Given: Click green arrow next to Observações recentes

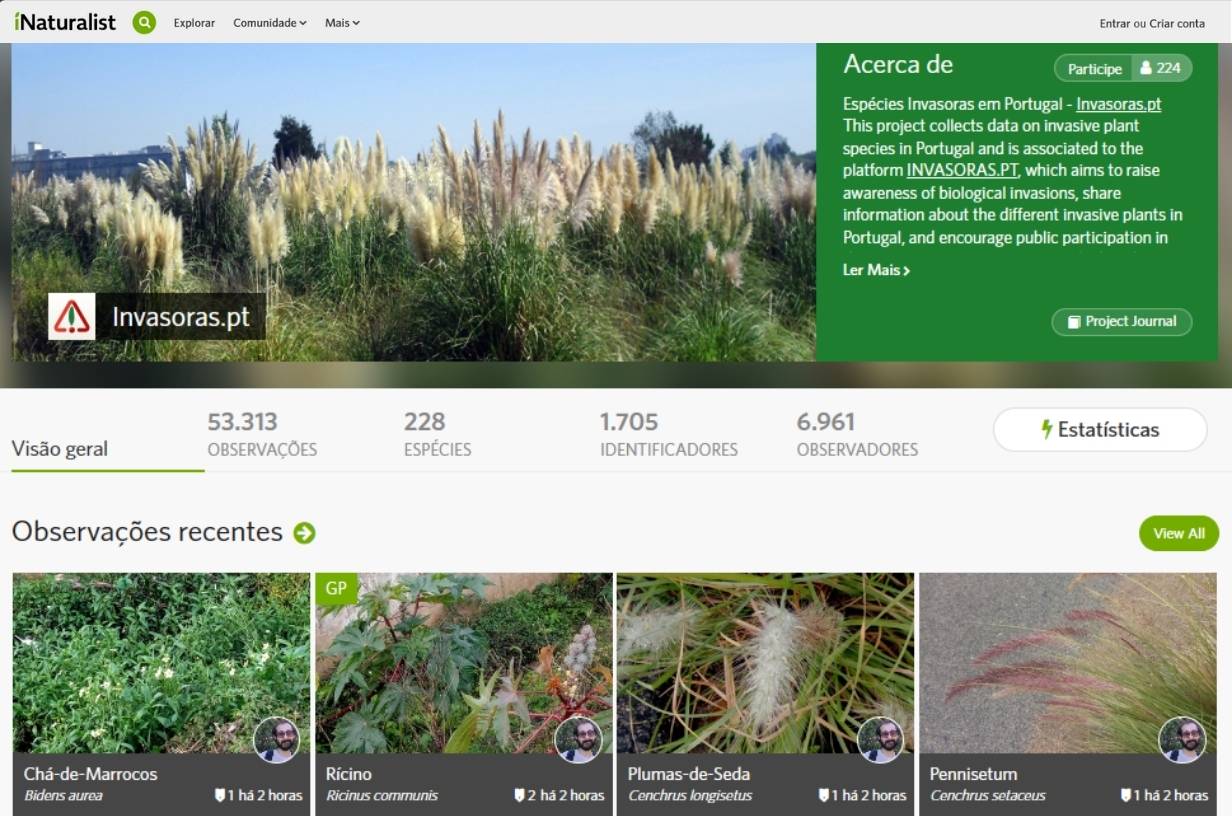Looking at the screenshot, I should pos(304,533).
